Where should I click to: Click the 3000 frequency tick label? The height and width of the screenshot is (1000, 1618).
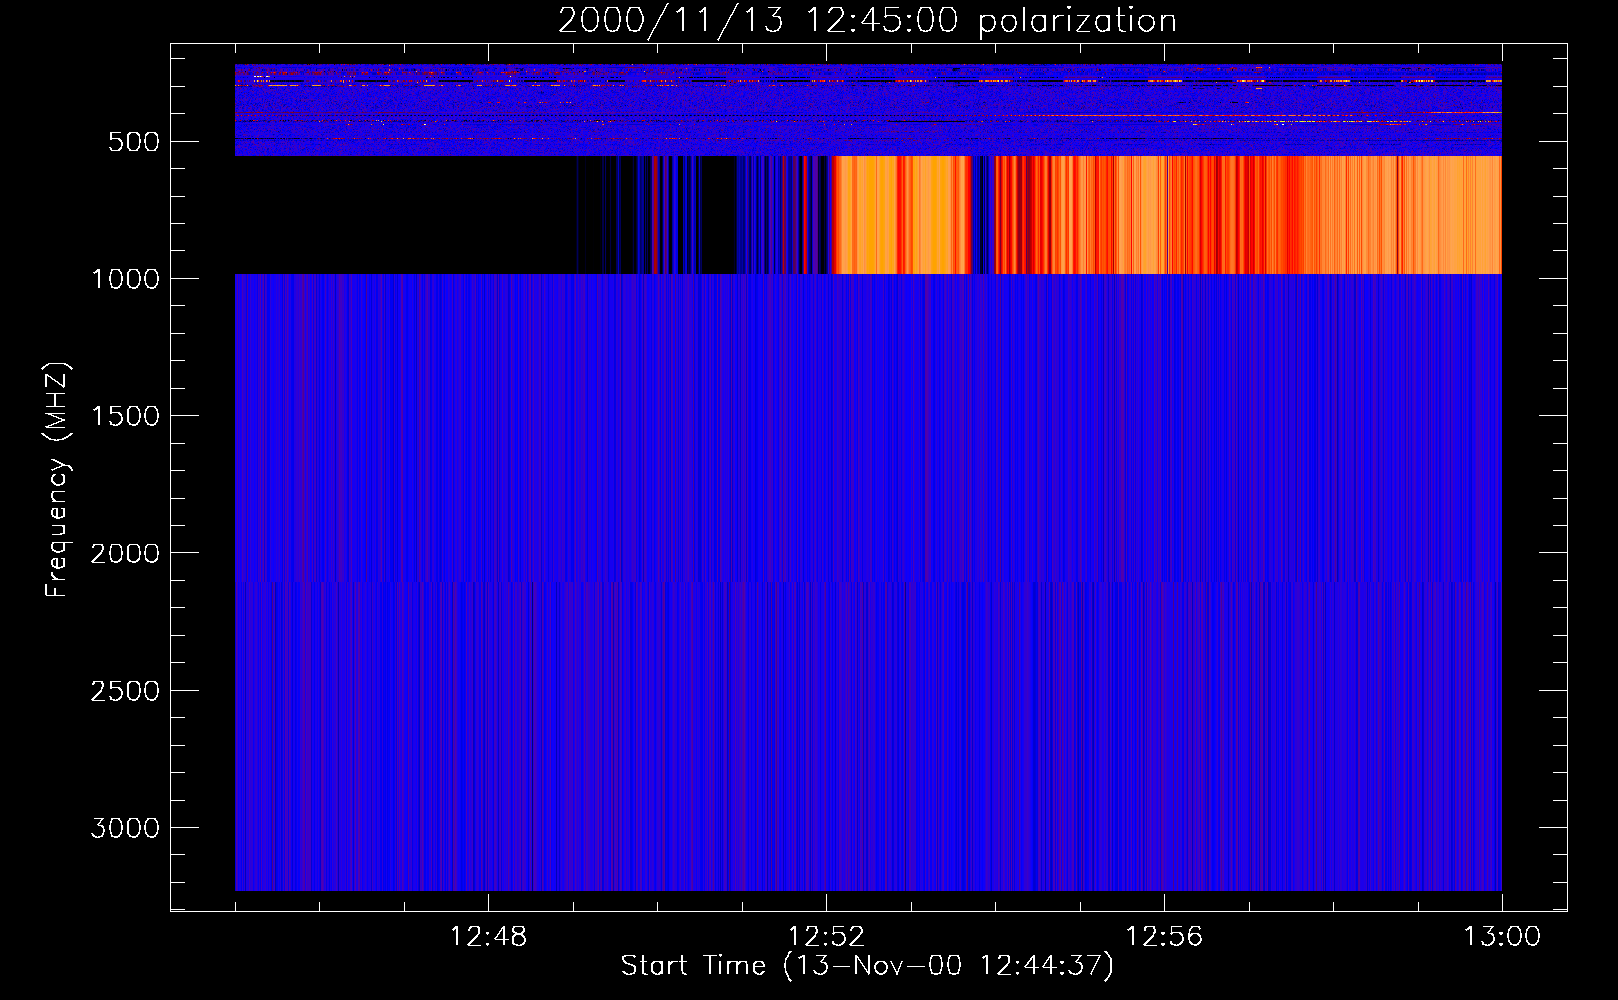click(x=125, y=828)
